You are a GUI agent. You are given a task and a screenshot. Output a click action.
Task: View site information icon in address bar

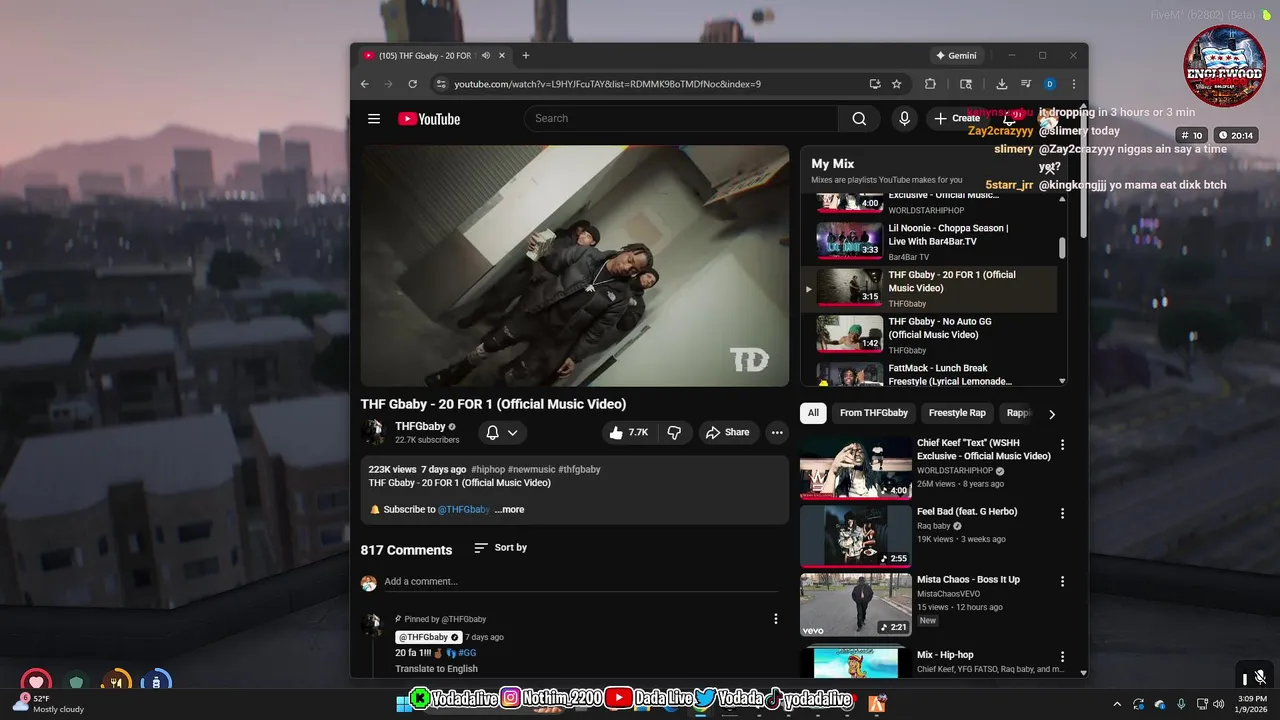pos(440,84)
